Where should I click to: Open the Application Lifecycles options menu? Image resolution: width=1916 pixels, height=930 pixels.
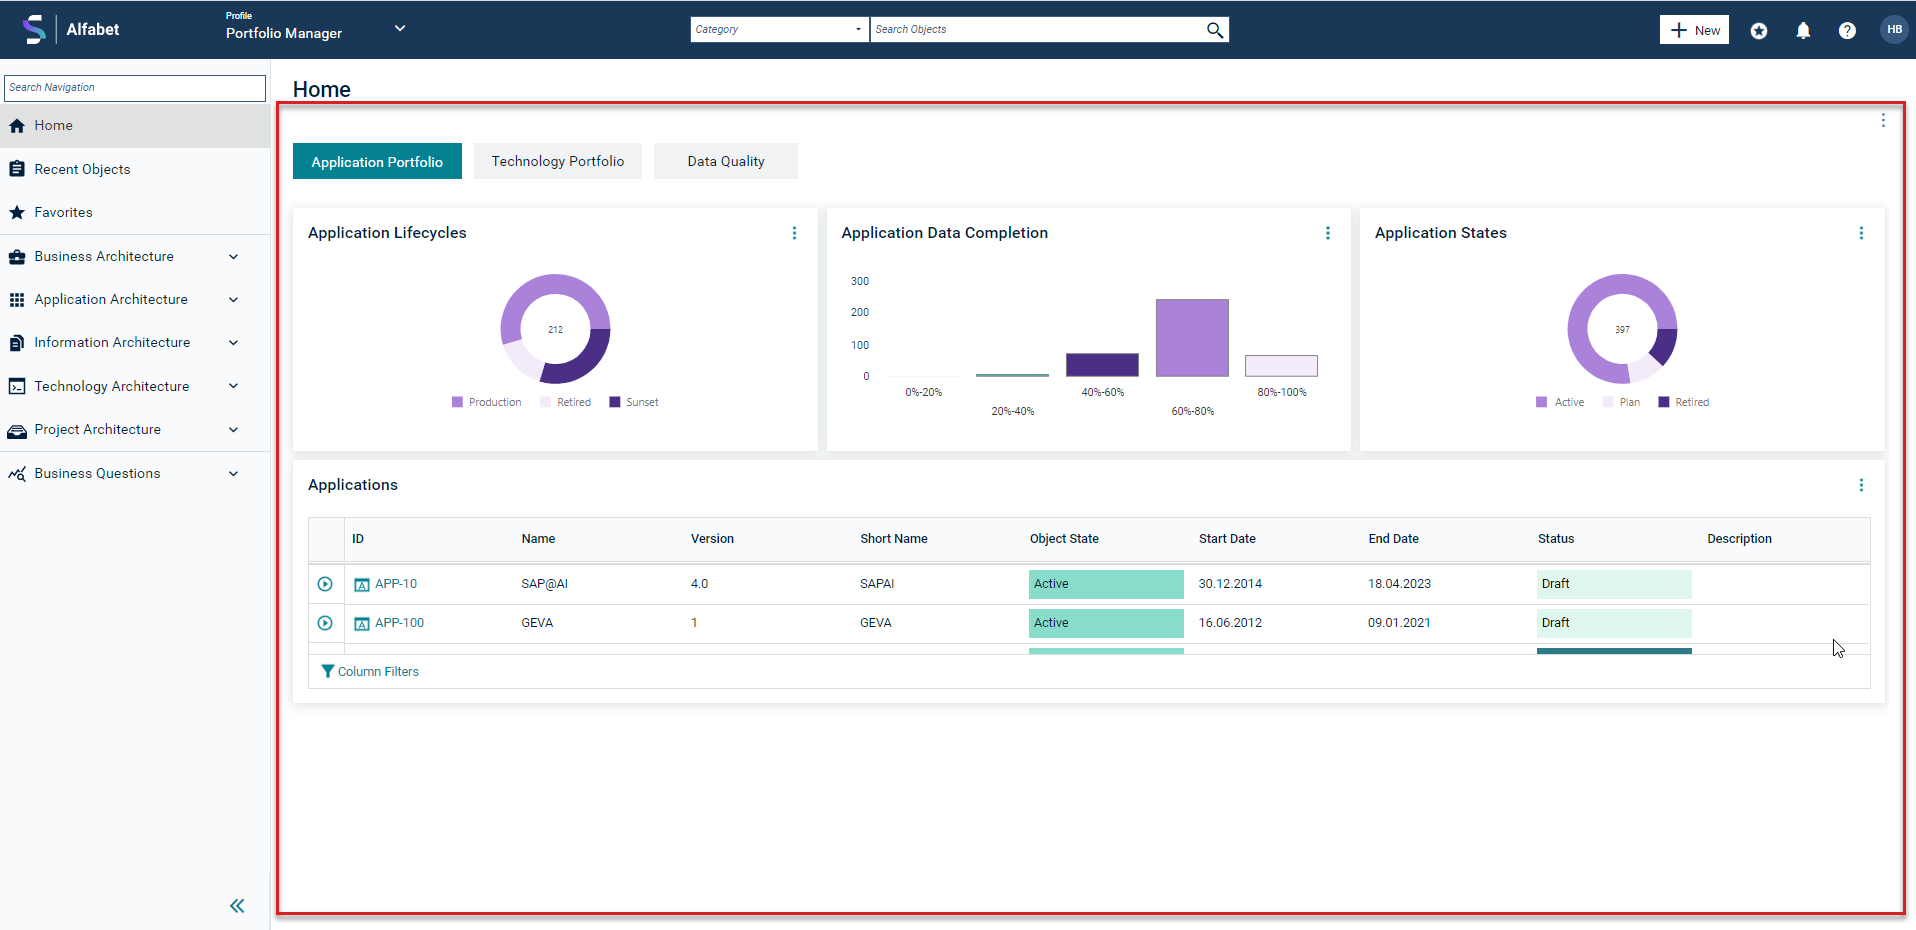click(795, 233)
